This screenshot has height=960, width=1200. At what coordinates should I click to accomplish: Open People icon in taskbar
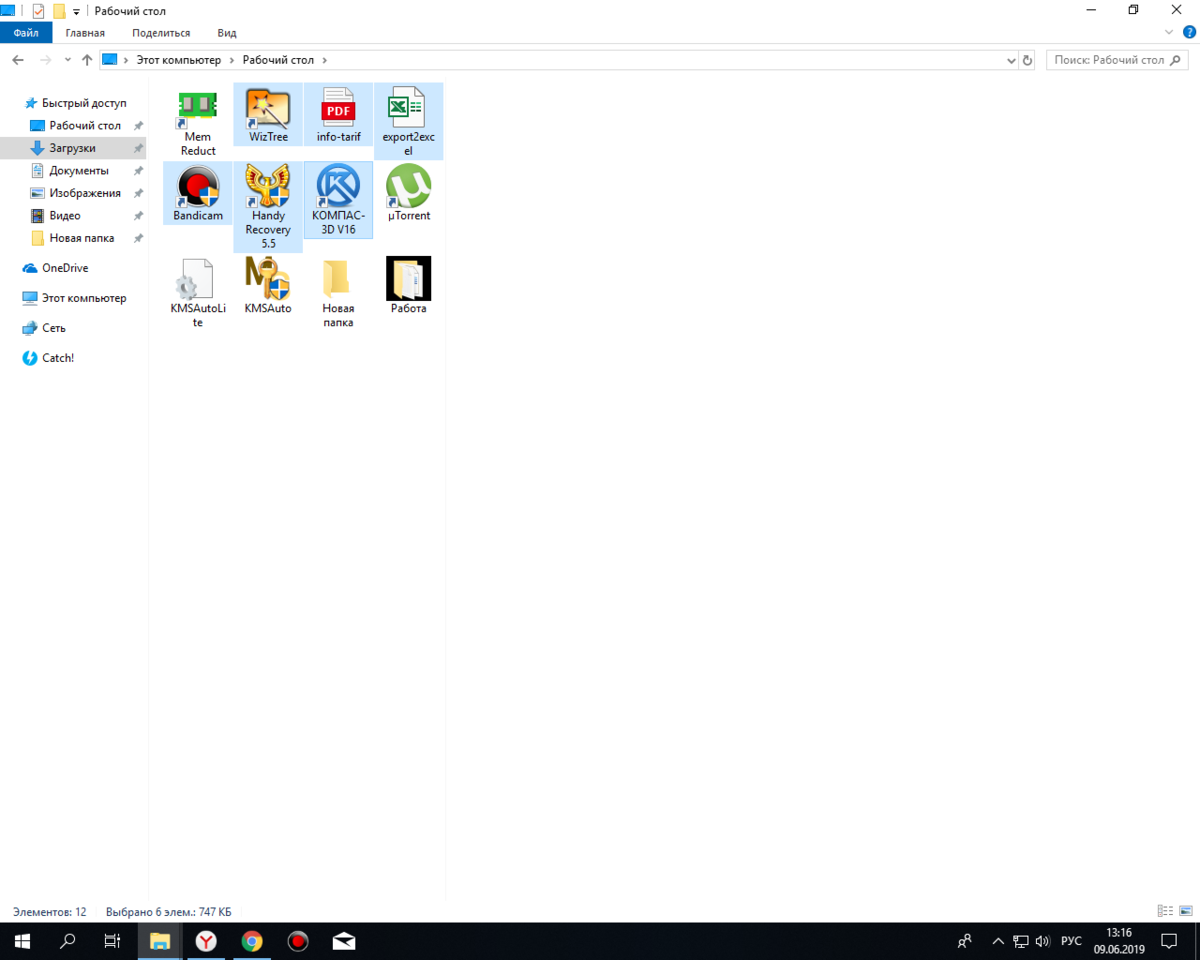(x=965, y=941)
